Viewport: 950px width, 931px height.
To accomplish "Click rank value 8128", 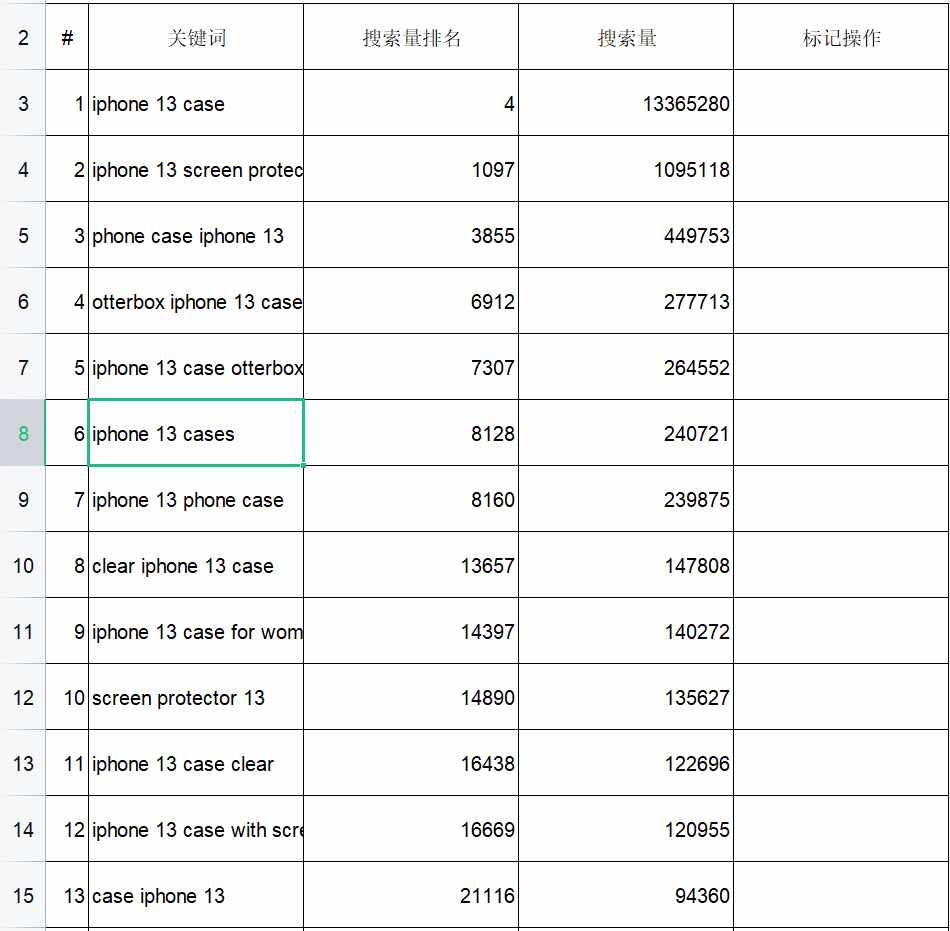I will 411,433.
